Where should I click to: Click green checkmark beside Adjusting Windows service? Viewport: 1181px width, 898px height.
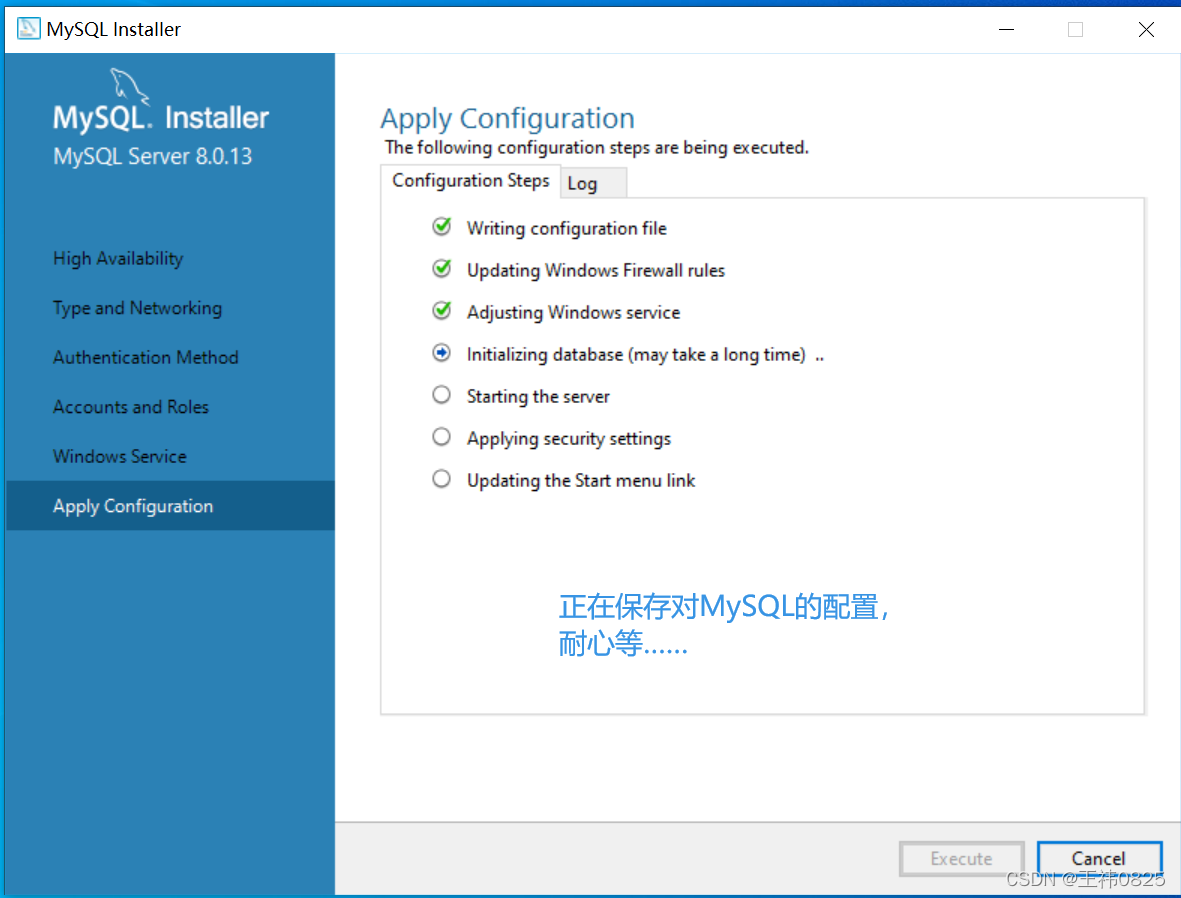(x=442, y=310)
